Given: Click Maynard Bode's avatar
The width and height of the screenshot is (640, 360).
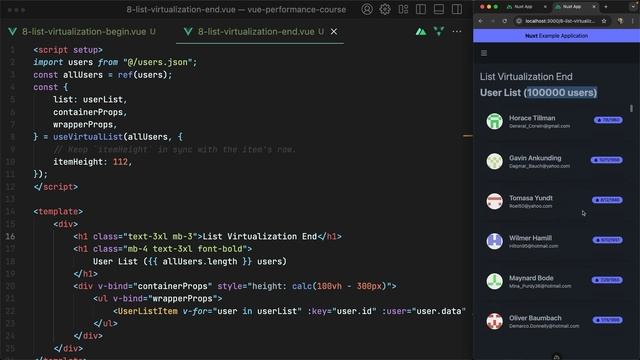Looking at the screenshot, I should (494, 281).
